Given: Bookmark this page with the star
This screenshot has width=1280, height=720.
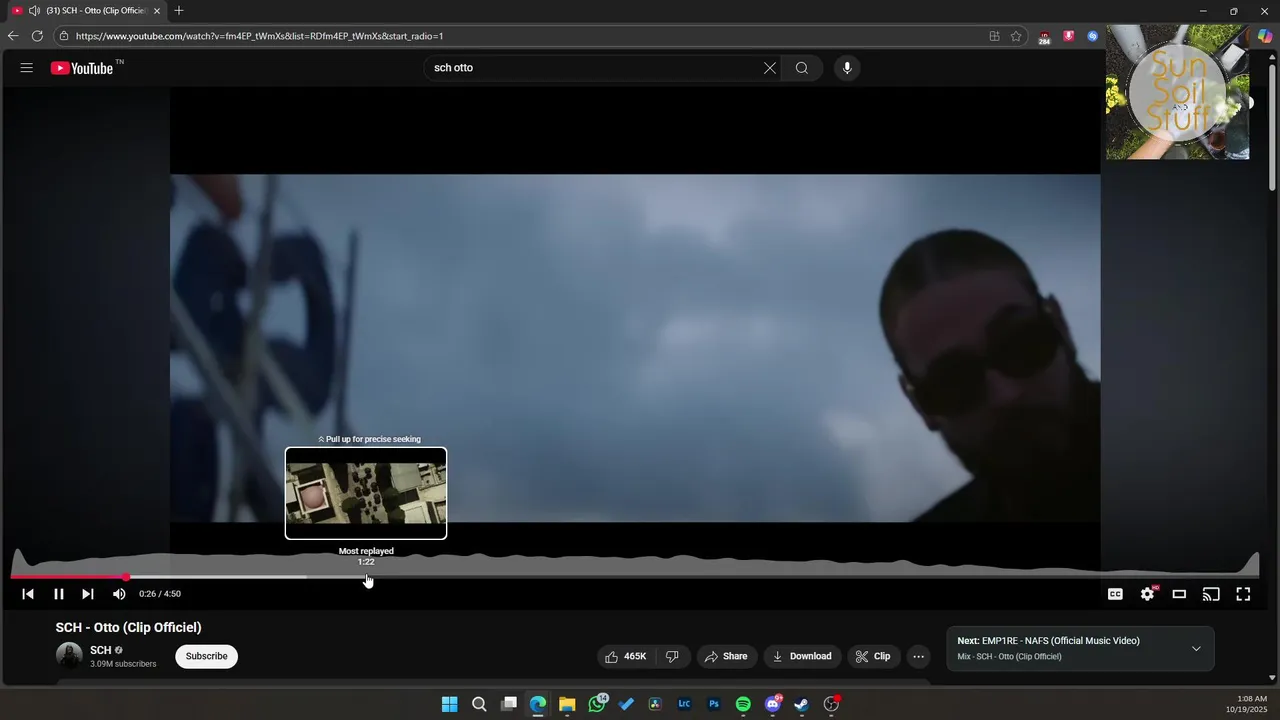Looking at the screenshot, I should (1016, 36).
